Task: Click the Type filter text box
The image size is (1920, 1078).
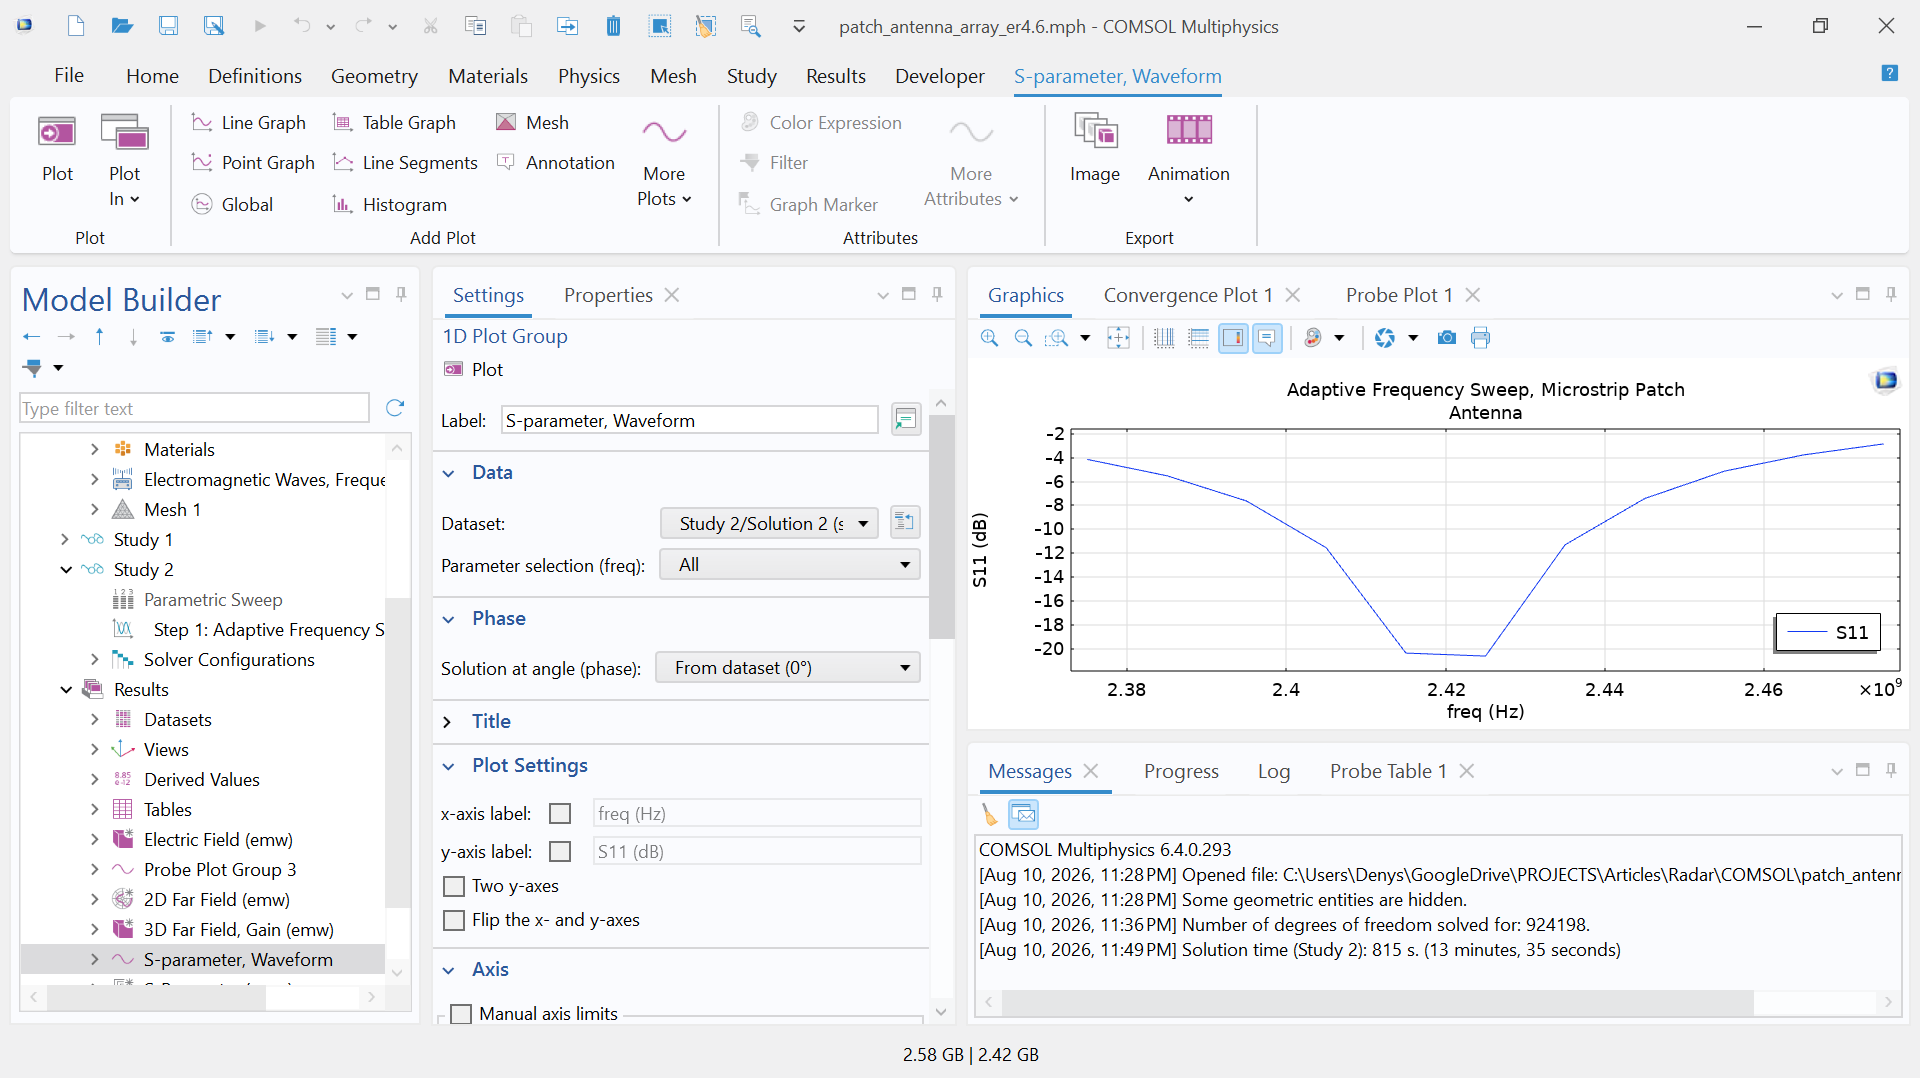Action: pyautogui.click(x=195, y=408)
